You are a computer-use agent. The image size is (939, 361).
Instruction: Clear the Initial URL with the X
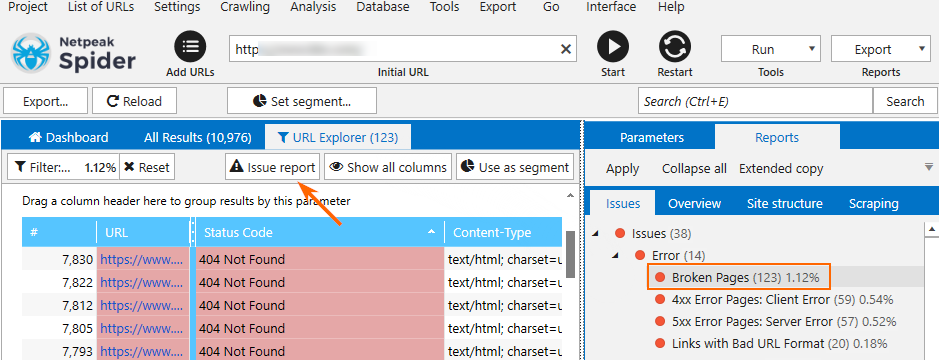point(565,49)
